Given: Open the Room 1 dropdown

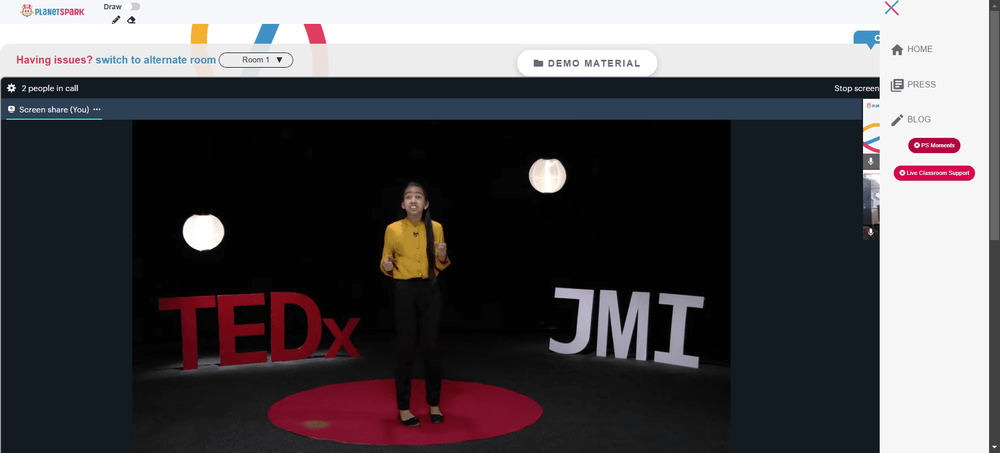Looking at the screenshot, I should 256,60.
